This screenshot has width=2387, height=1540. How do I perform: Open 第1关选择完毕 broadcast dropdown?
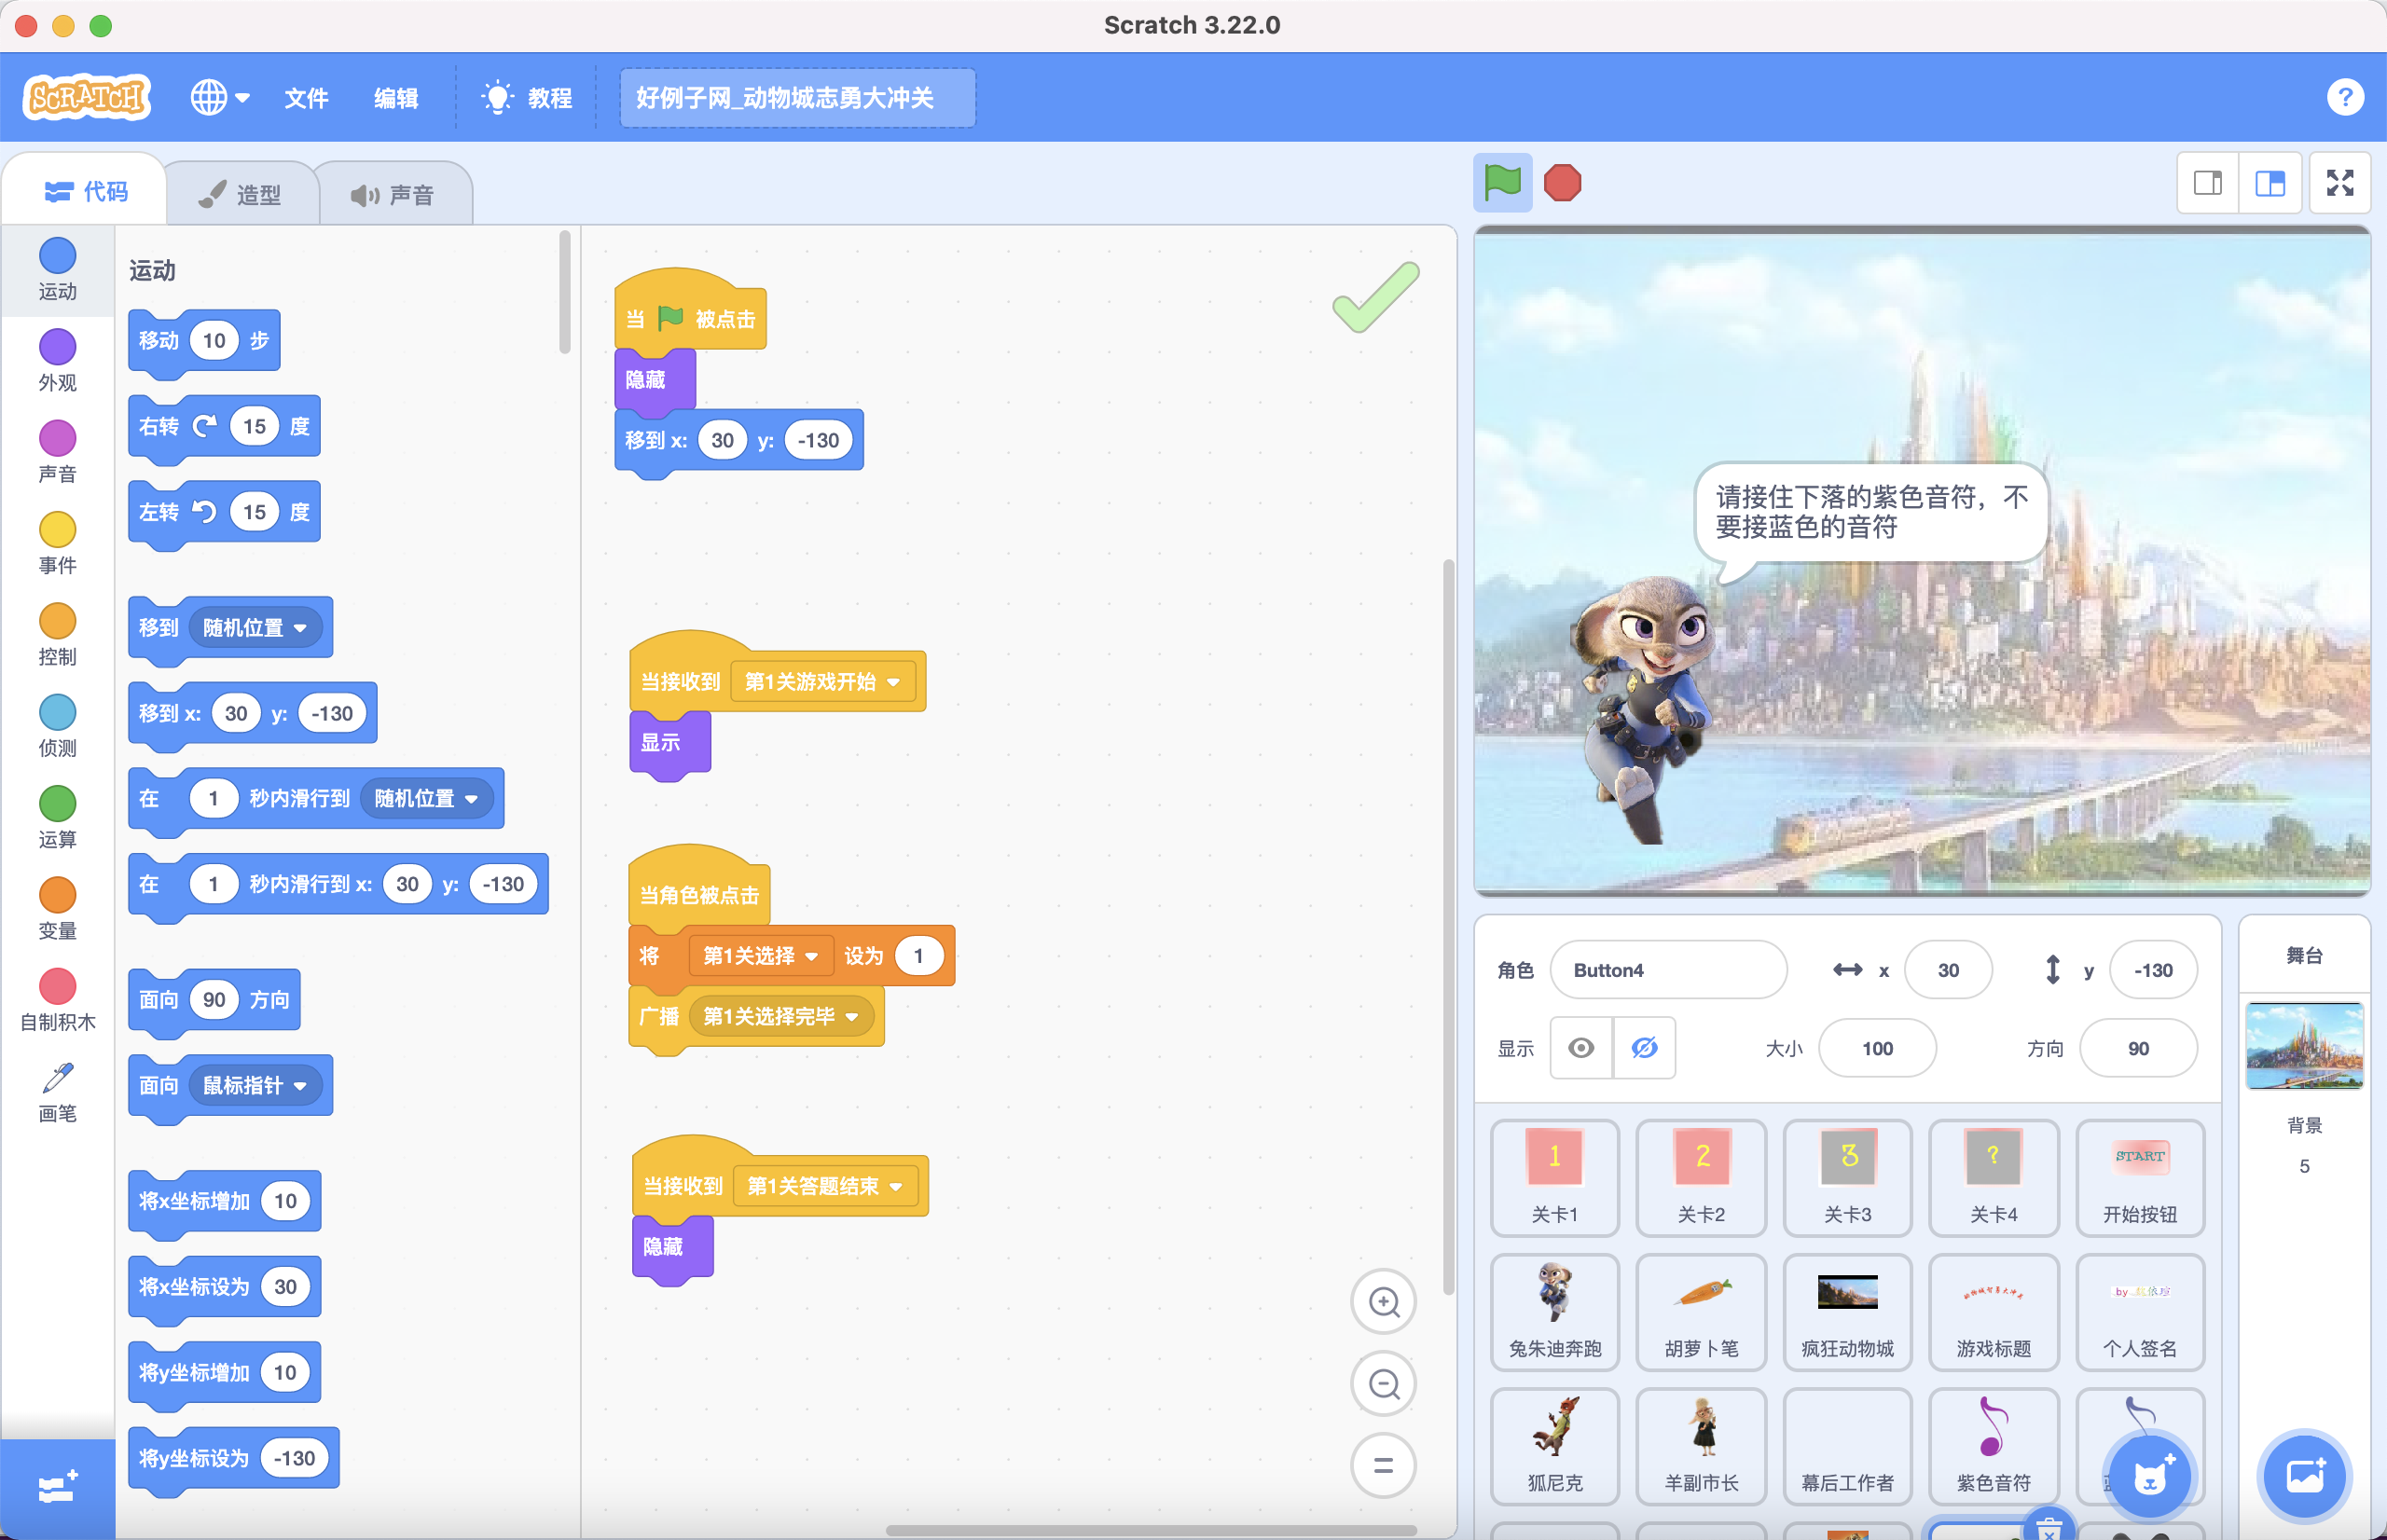(x=781, y=1016)
